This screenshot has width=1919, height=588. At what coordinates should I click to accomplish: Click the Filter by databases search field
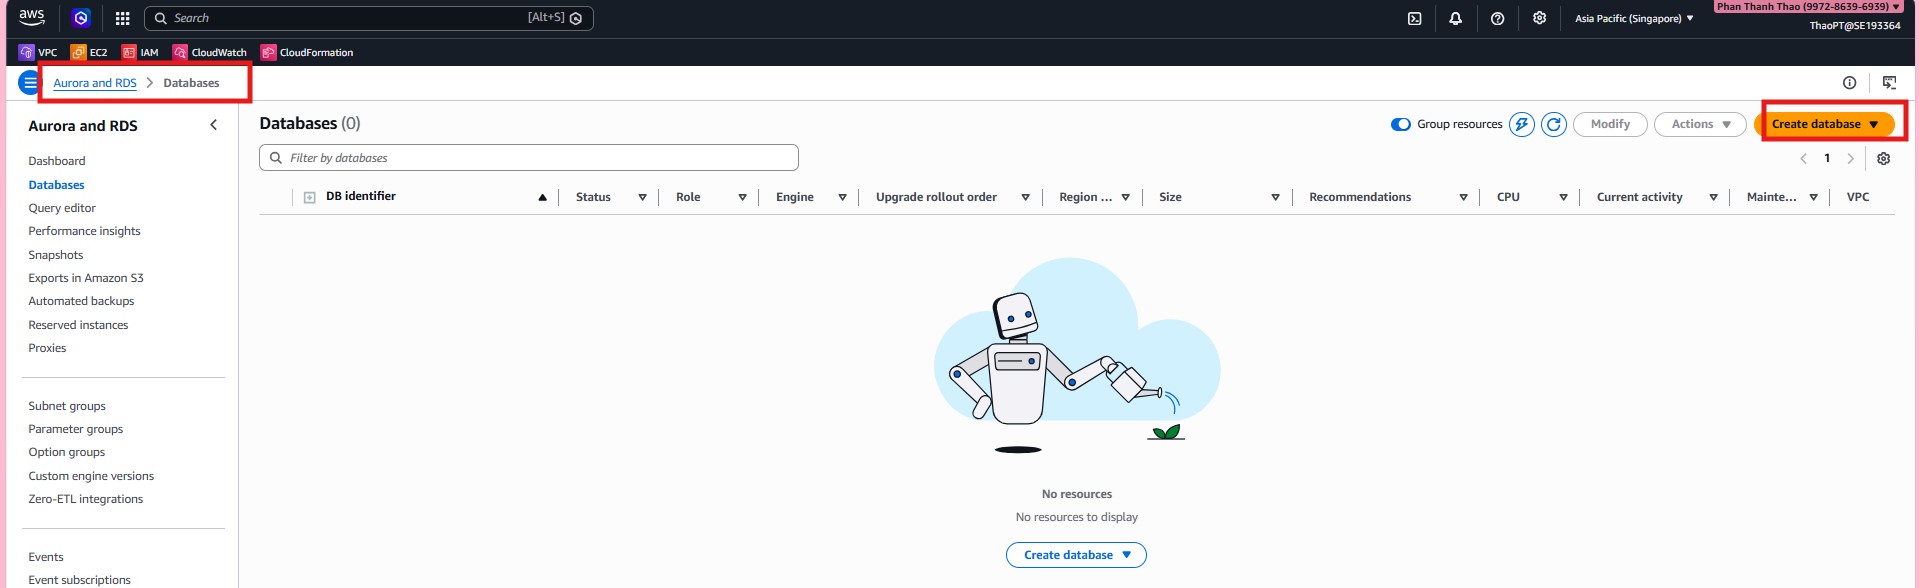530,158
